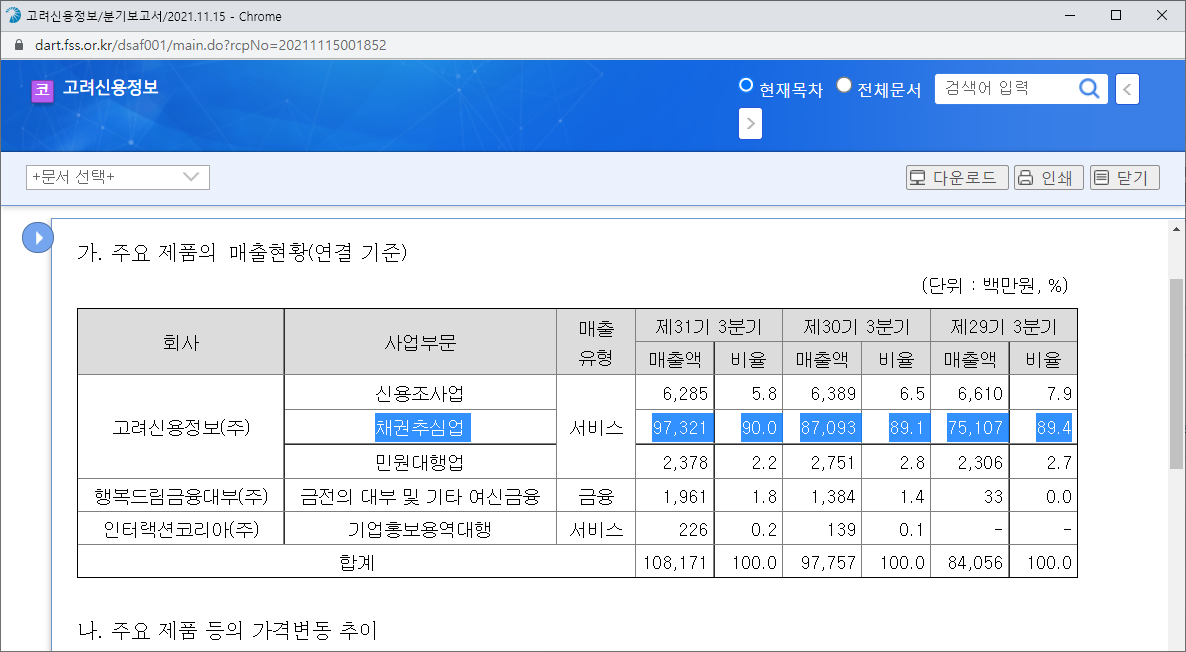Click the 인쇄 print button
Screen dimensions: 1186x652
[x=1048, y=178]
